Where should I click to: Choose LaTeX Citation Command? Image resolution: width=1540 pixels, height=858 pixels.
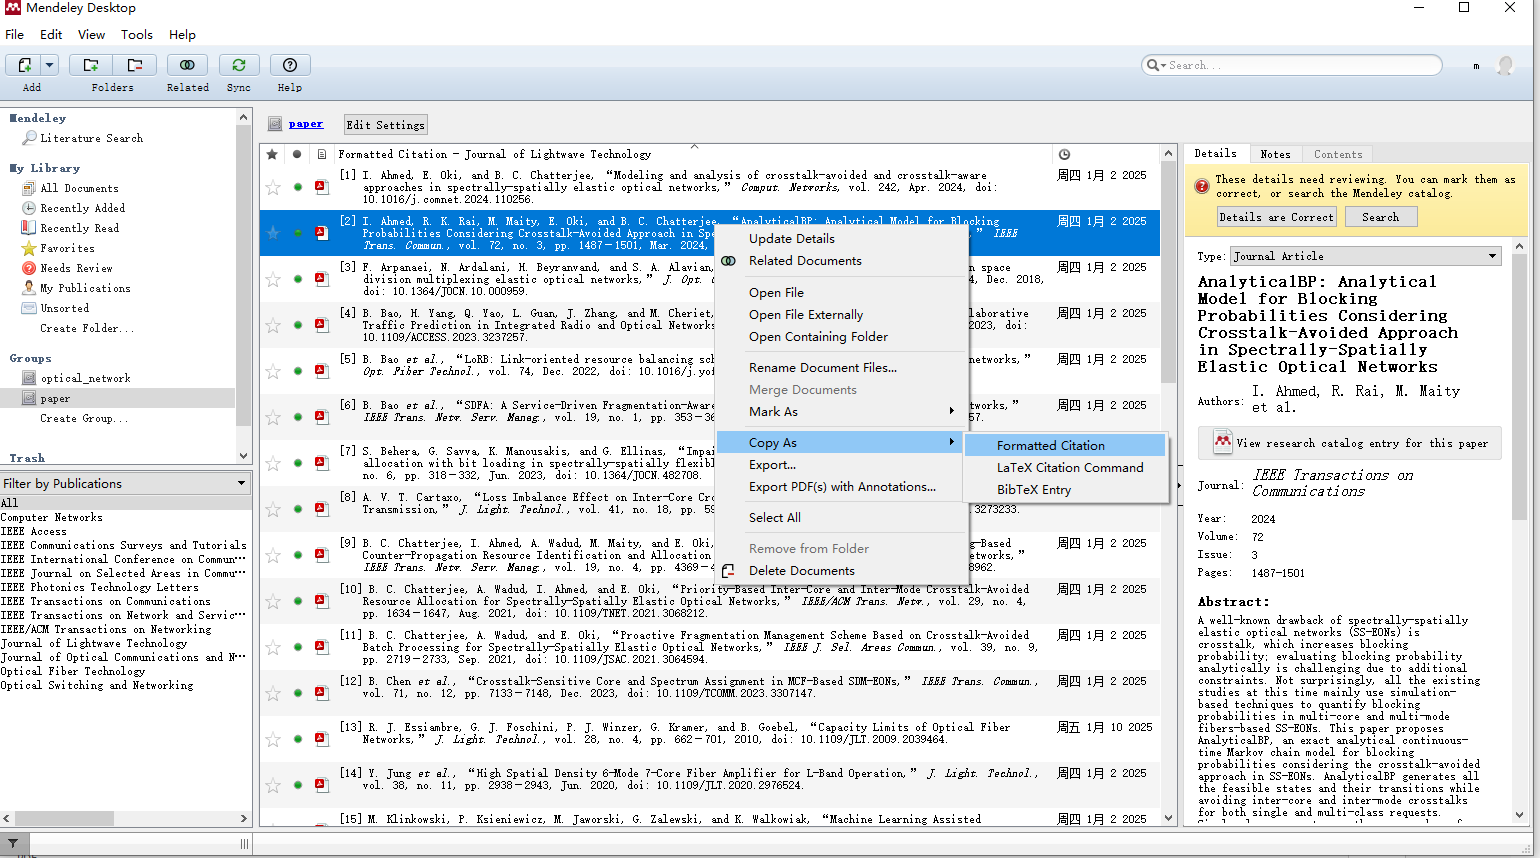point(1065,467)
